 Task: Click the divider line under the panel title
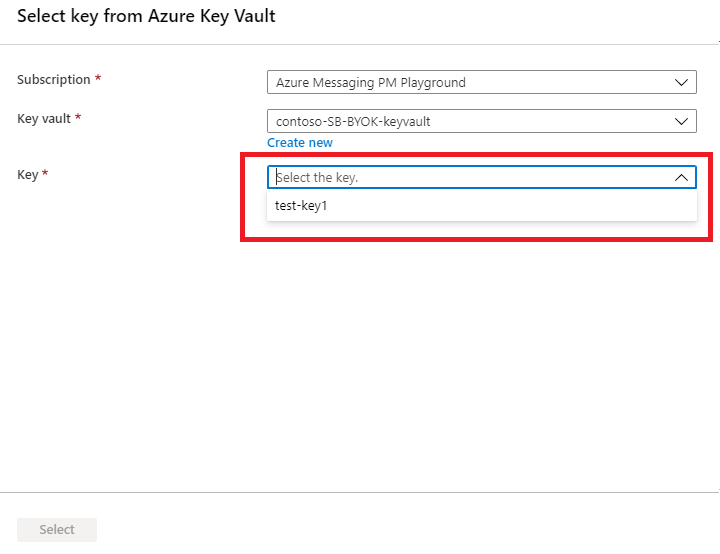pyautogui.click(x=360, y=43)
